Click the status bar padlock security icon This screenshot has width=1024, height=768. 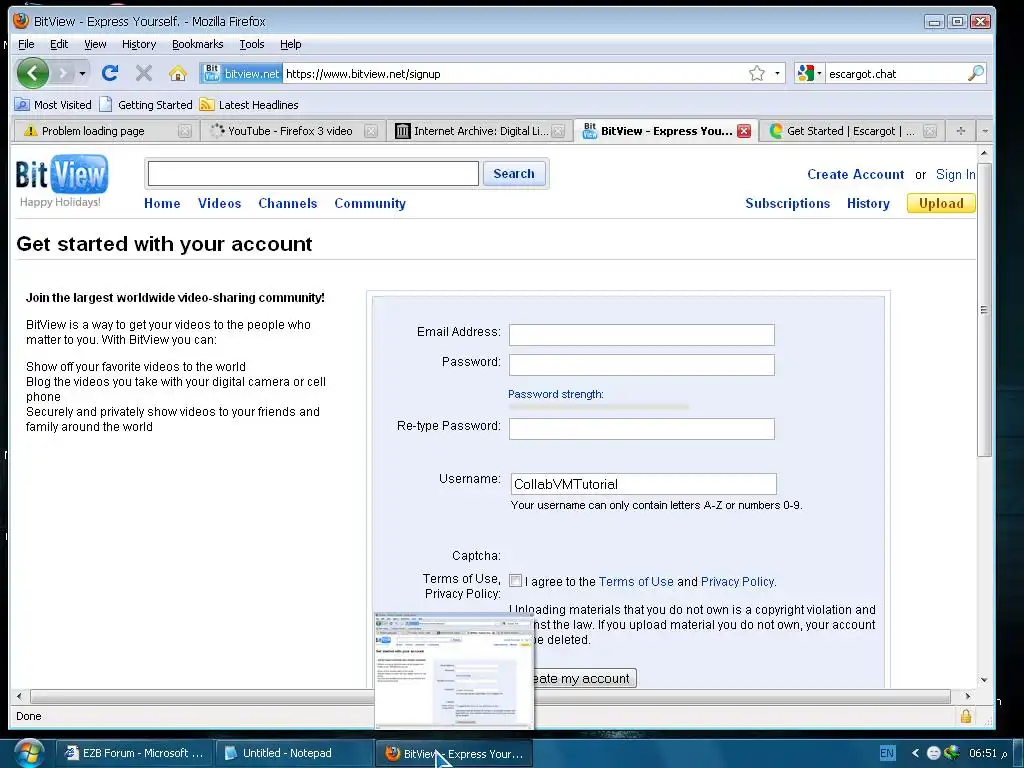[x=966, y=716]
